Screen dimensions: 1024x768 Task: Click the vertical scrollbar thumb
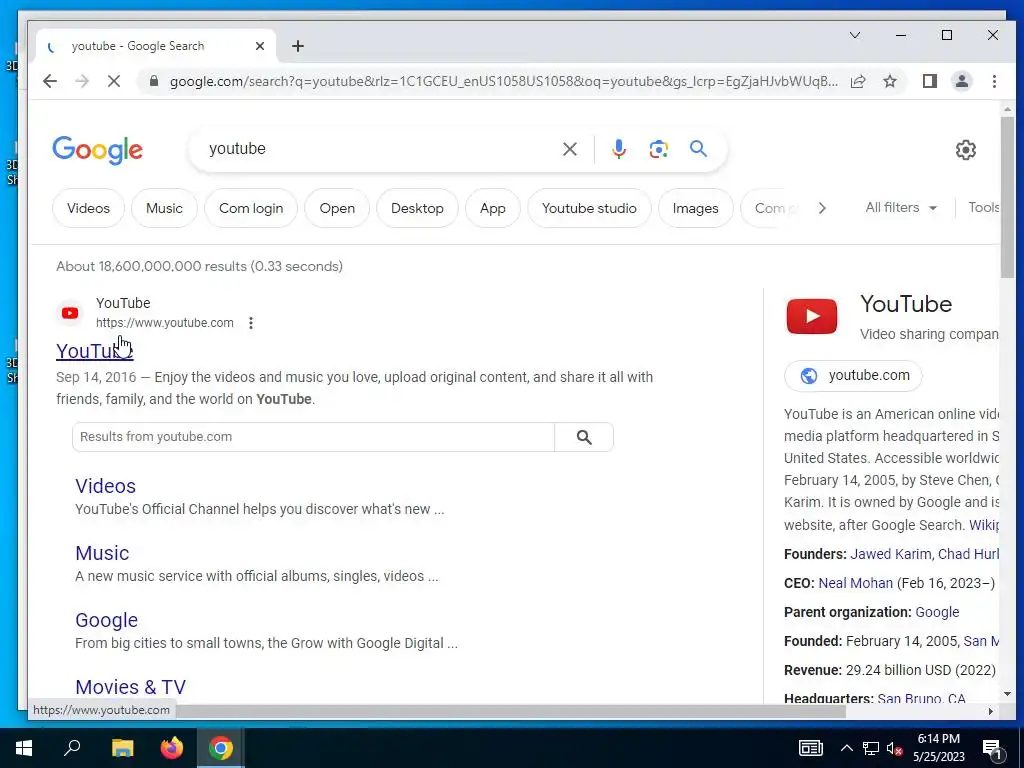(1007, 196)
